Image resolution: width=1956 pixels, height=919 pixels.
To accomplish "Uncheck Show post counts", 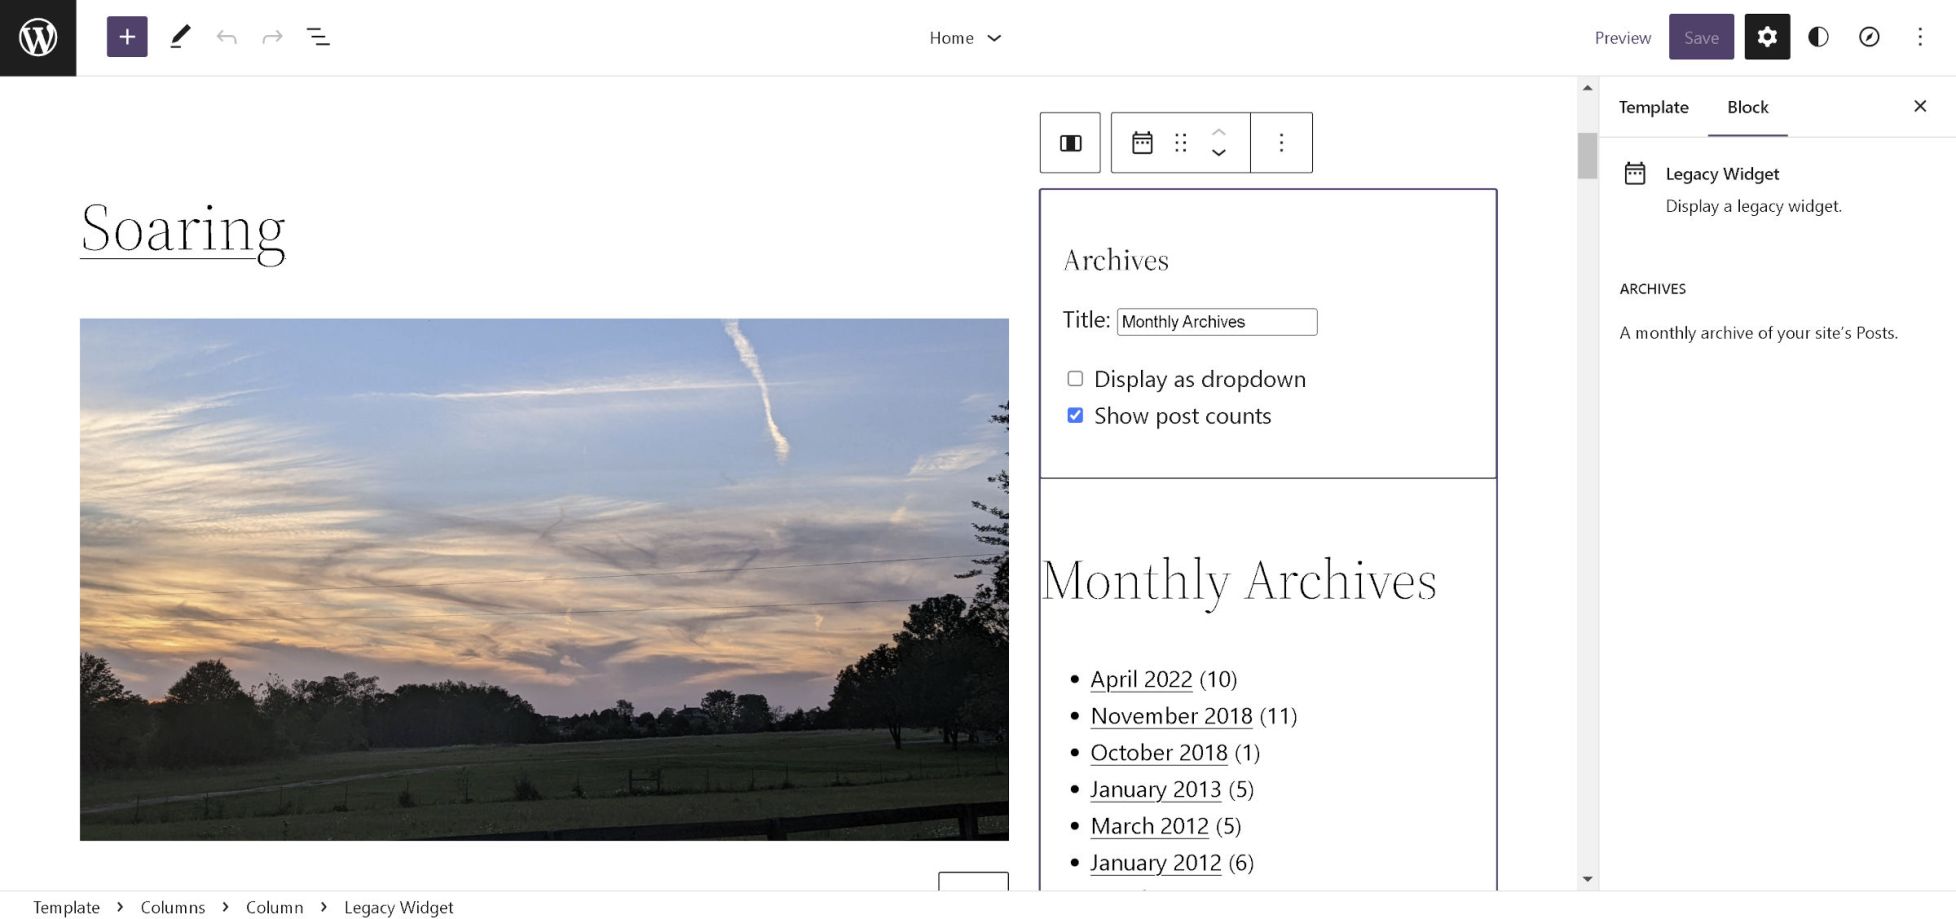I will click(1074, 415).
